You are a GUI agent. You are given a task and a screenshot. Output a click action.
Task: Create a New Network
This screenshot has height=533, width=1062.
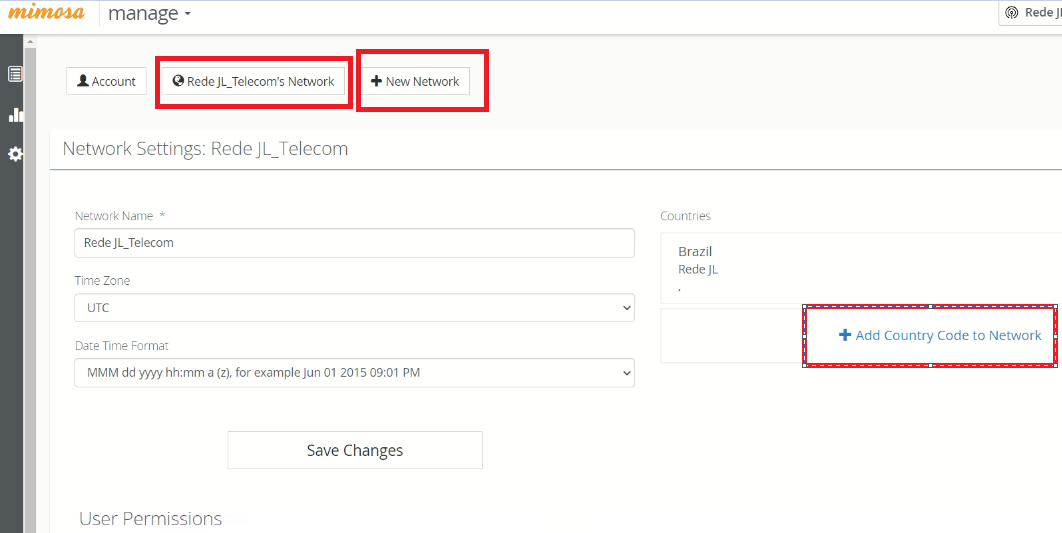click(415, 81)
